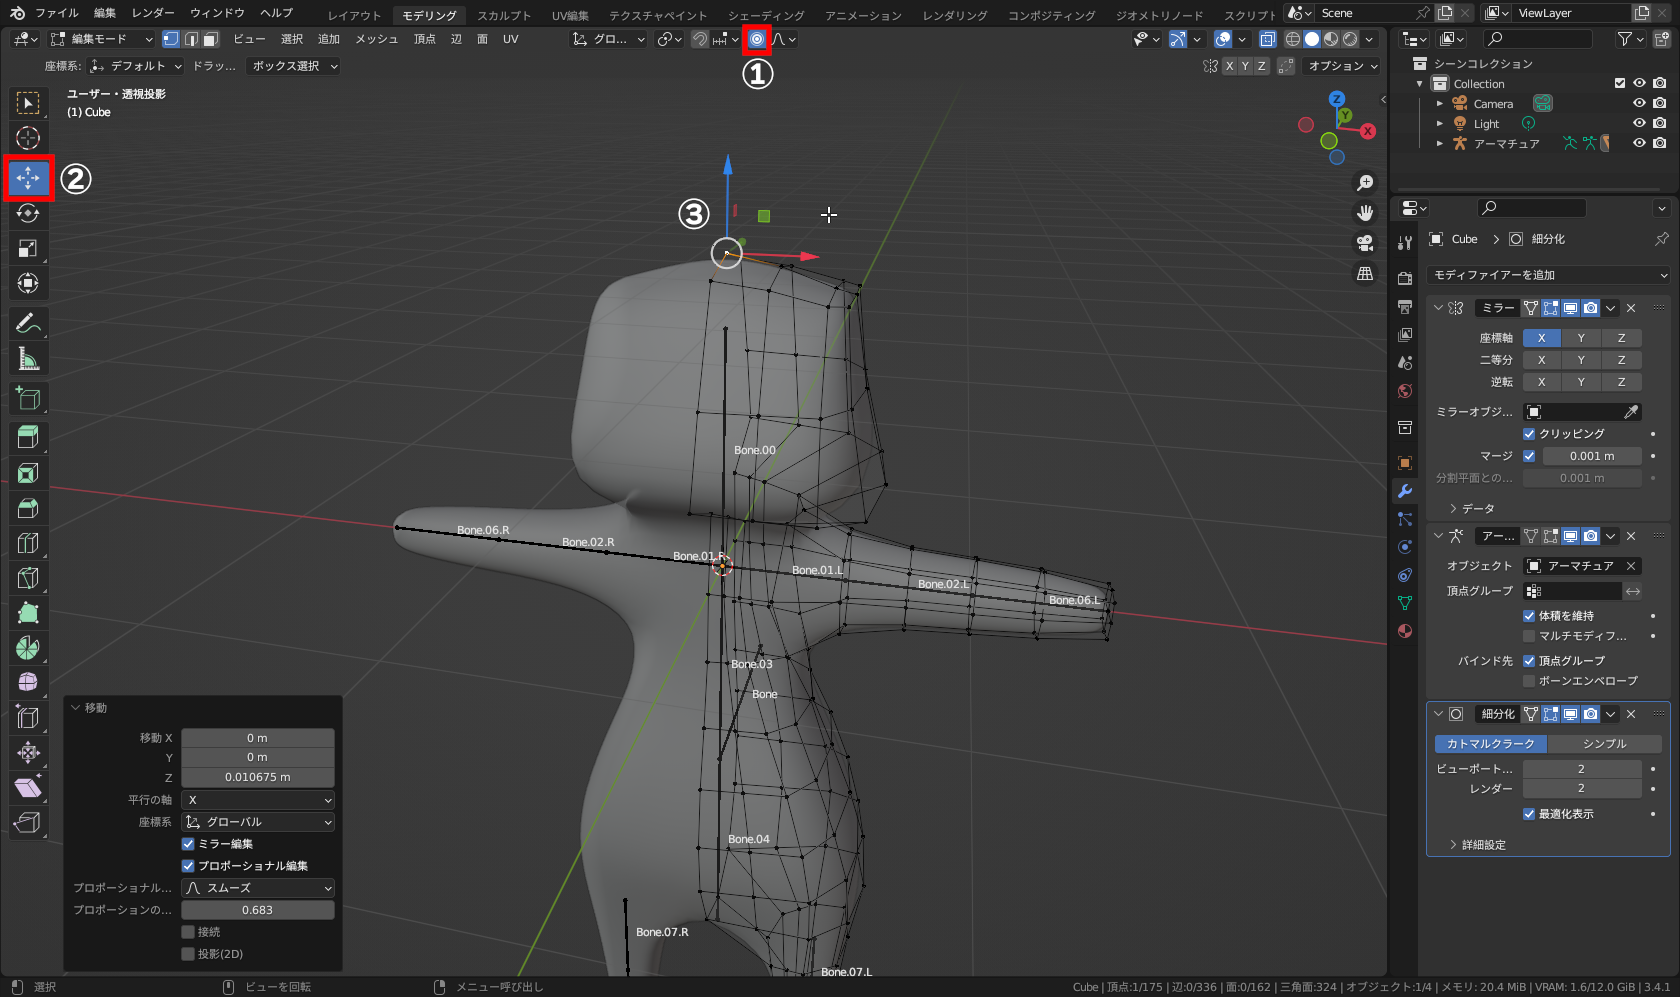Toggle the ミラー編集 checkbox

188,844
